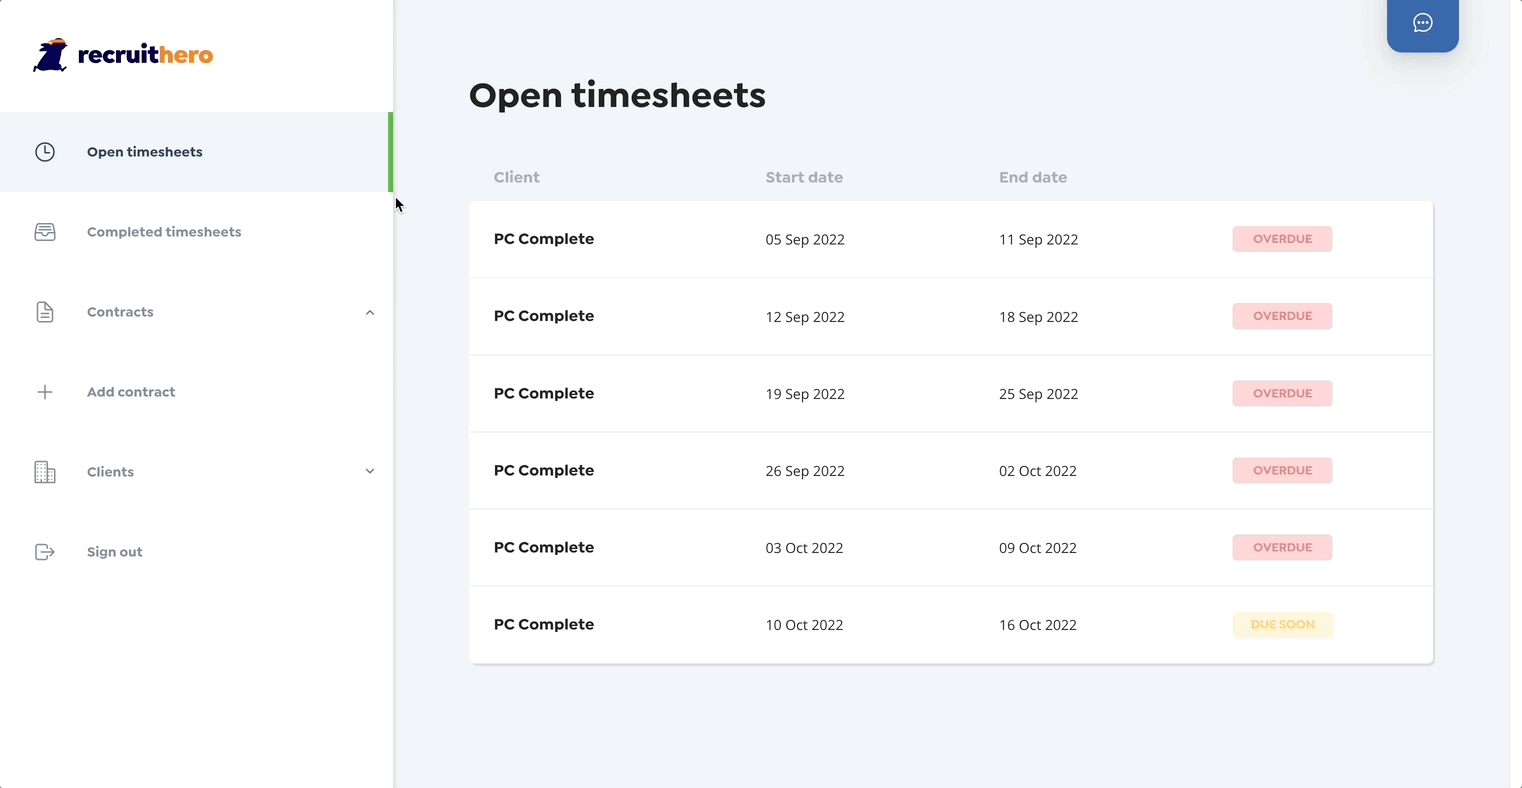Click the end date 25 Sep 2022
Screen dimensions: 1522x788
tap(1039, 394)
